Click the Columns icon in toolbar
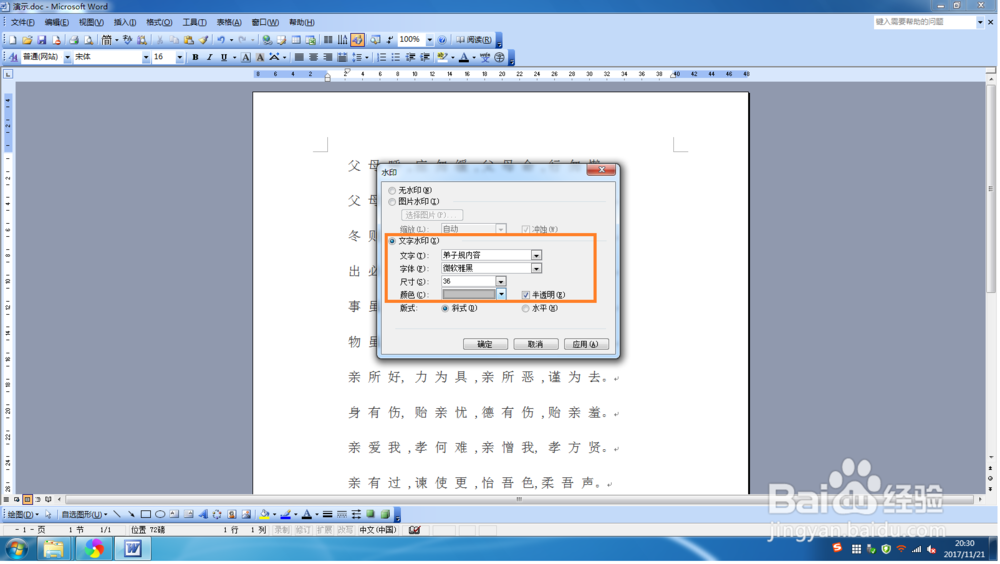The width and height of the screenshot is (1000, 564). 328,40
